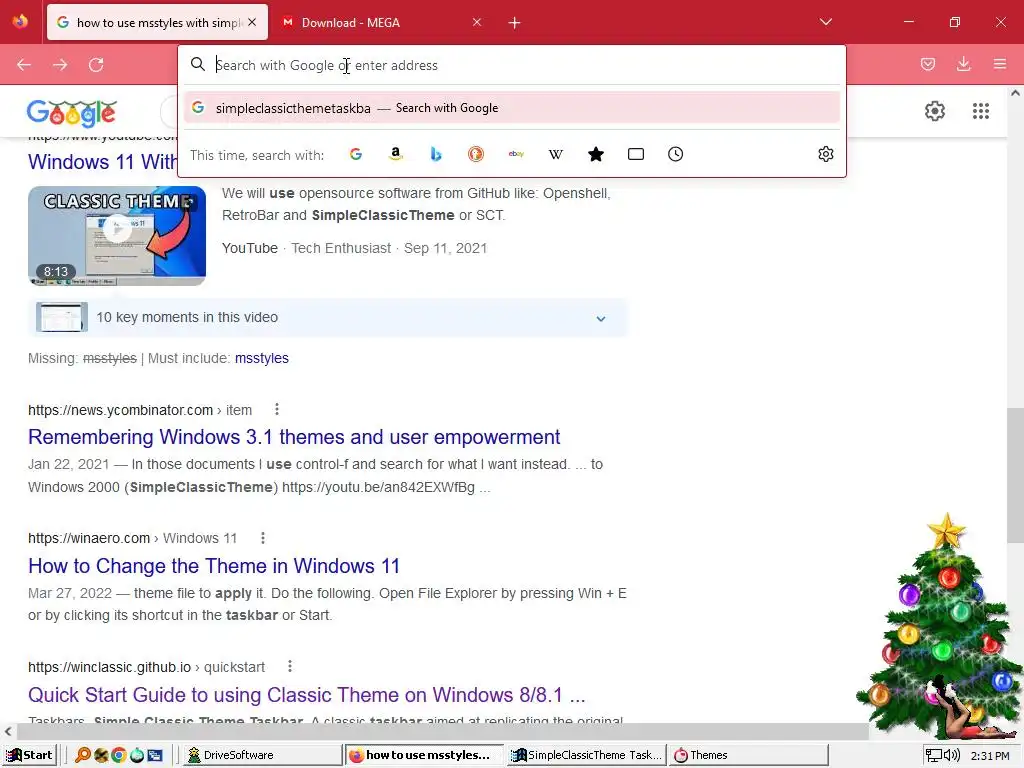Open Google apps grid
Viewport: 1024px width, 768px height.
[x=981, y=111]
